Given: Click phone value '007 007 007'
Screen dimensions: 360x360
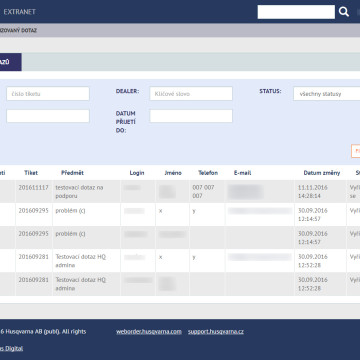Looking at the screenshot, I should click(x=203, y=192).
